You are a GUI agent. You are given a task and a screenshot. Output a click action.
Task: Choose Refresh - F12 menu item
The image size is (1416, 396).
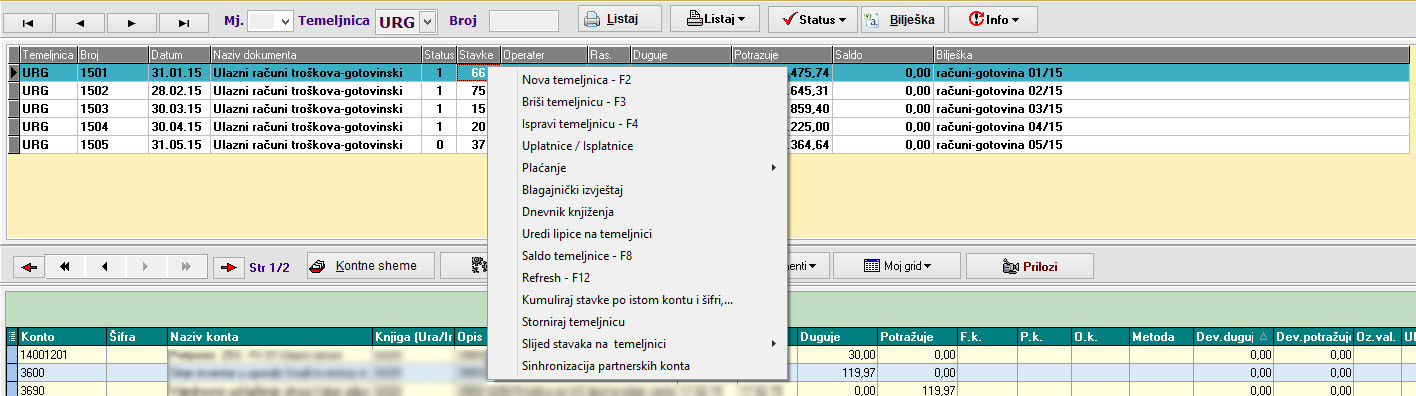point(637,278)
